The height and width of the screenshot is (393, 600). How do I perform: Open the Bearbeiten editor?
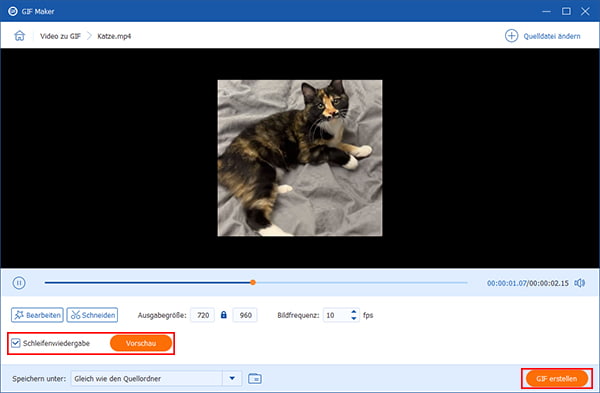pyautogui.click(x=37, y=315)
